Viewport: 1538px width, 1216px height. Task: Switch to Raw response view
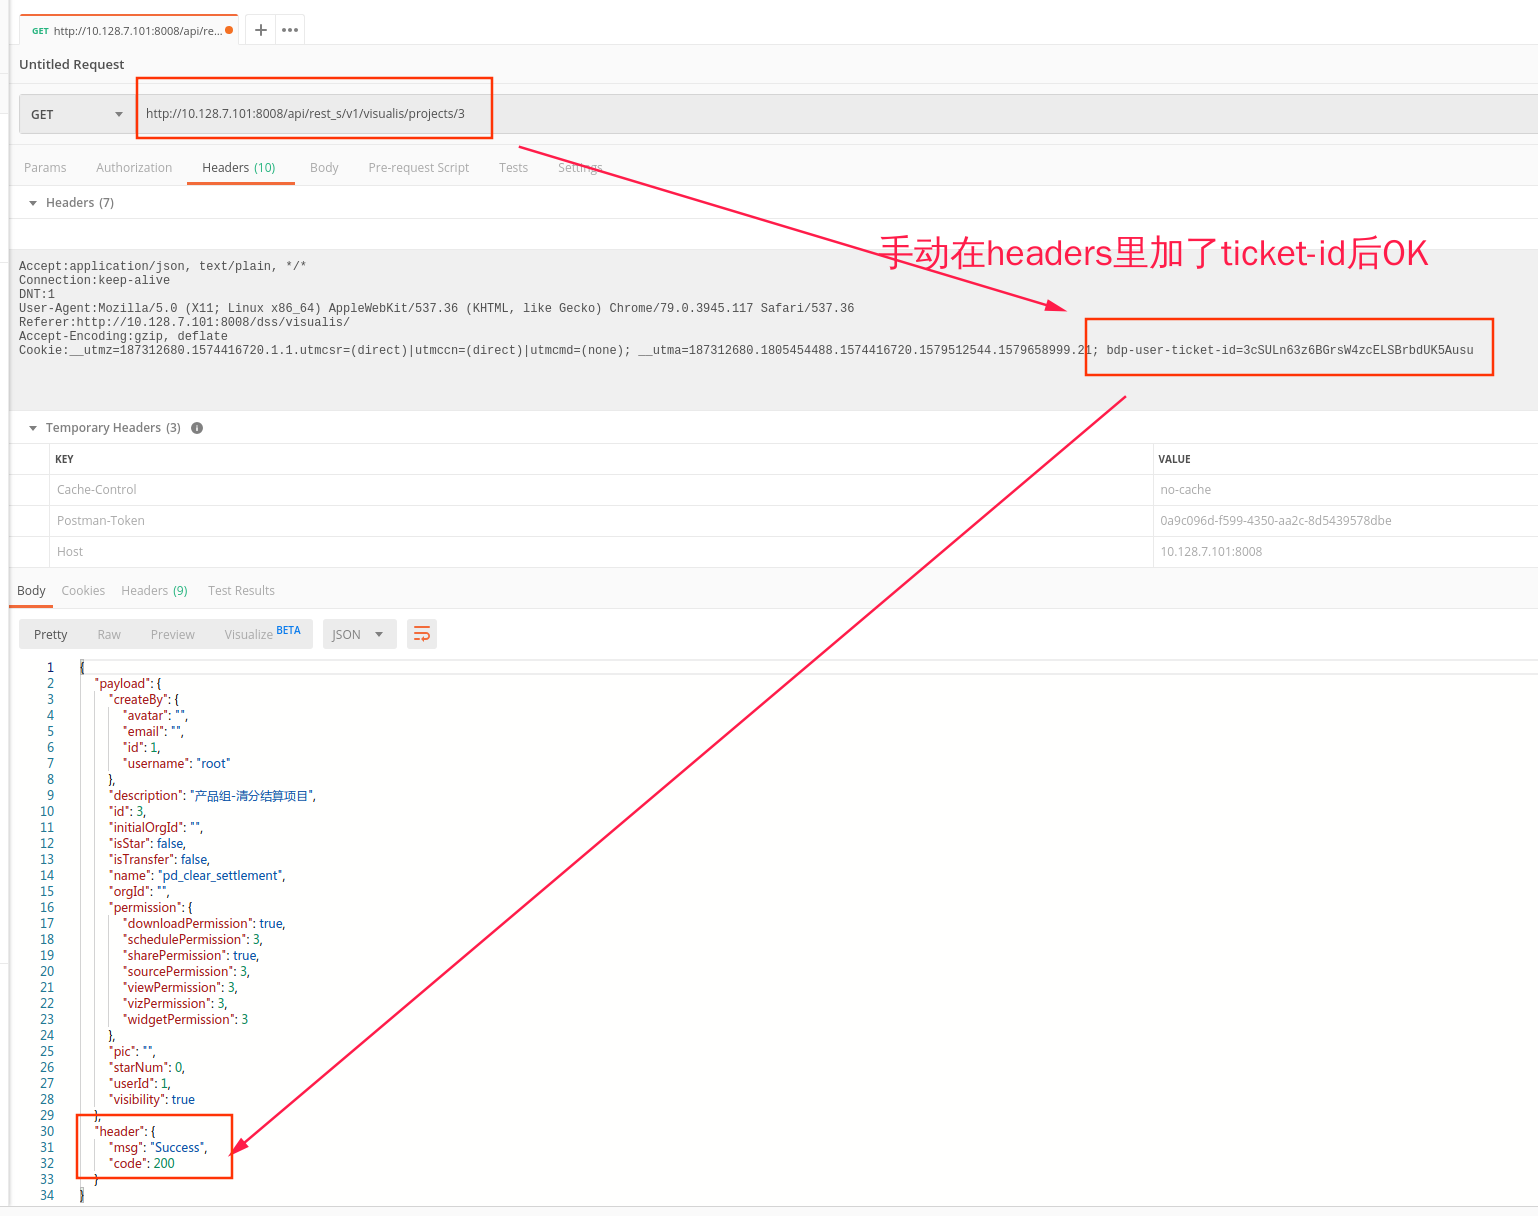coord(109,635)
